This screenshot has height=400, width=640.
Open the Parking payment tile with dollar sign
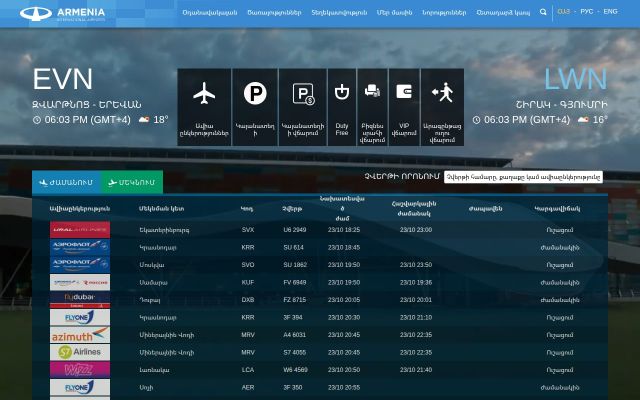pos(303,107)
